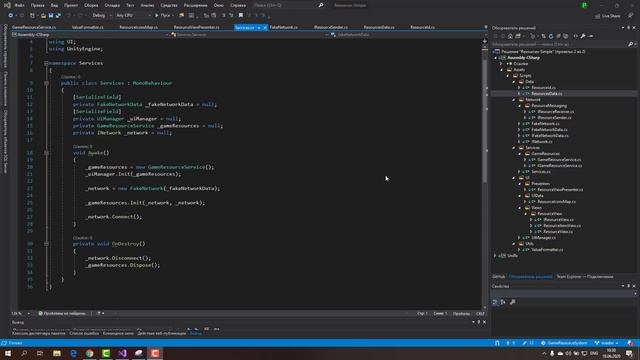The width and height of the screenshot is (640, 360).
Task: Click the alphabetical sort icon in Properties panel
Action: pyautogui.click(x=503, y=302)
